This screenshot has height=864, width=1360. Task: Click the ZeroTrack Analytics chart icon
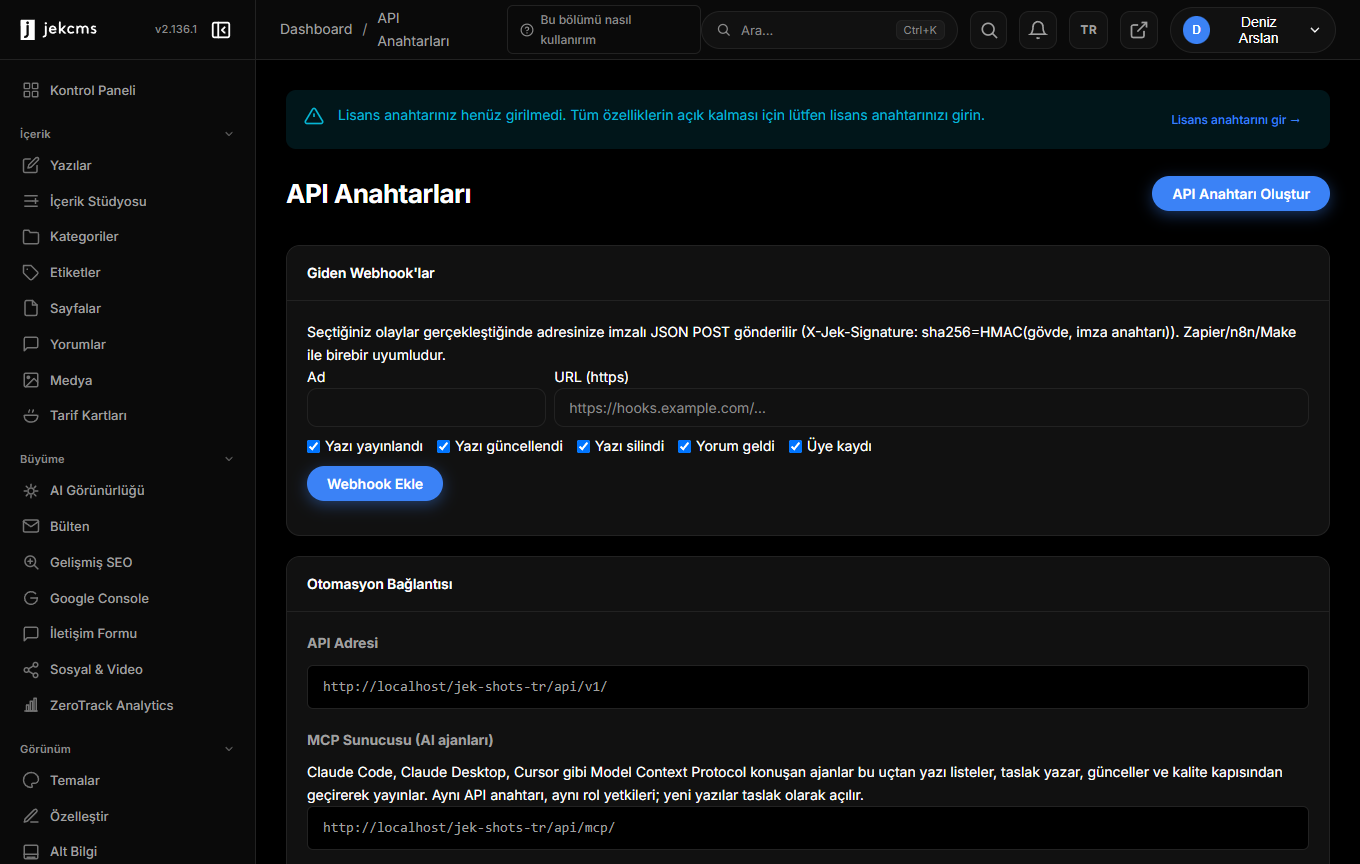[31, 705]
